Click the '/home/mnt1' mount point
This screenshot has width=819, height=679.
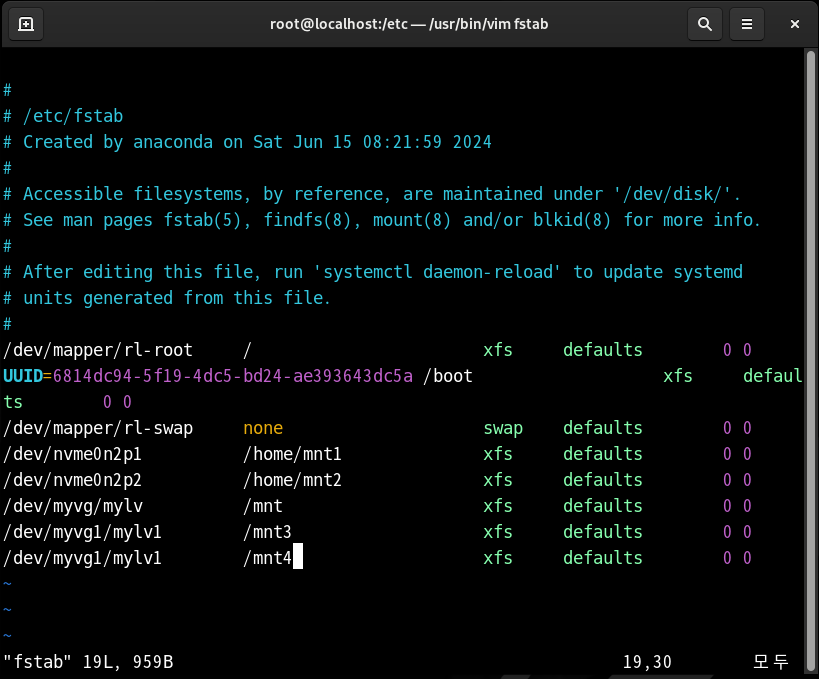[292, 454]
